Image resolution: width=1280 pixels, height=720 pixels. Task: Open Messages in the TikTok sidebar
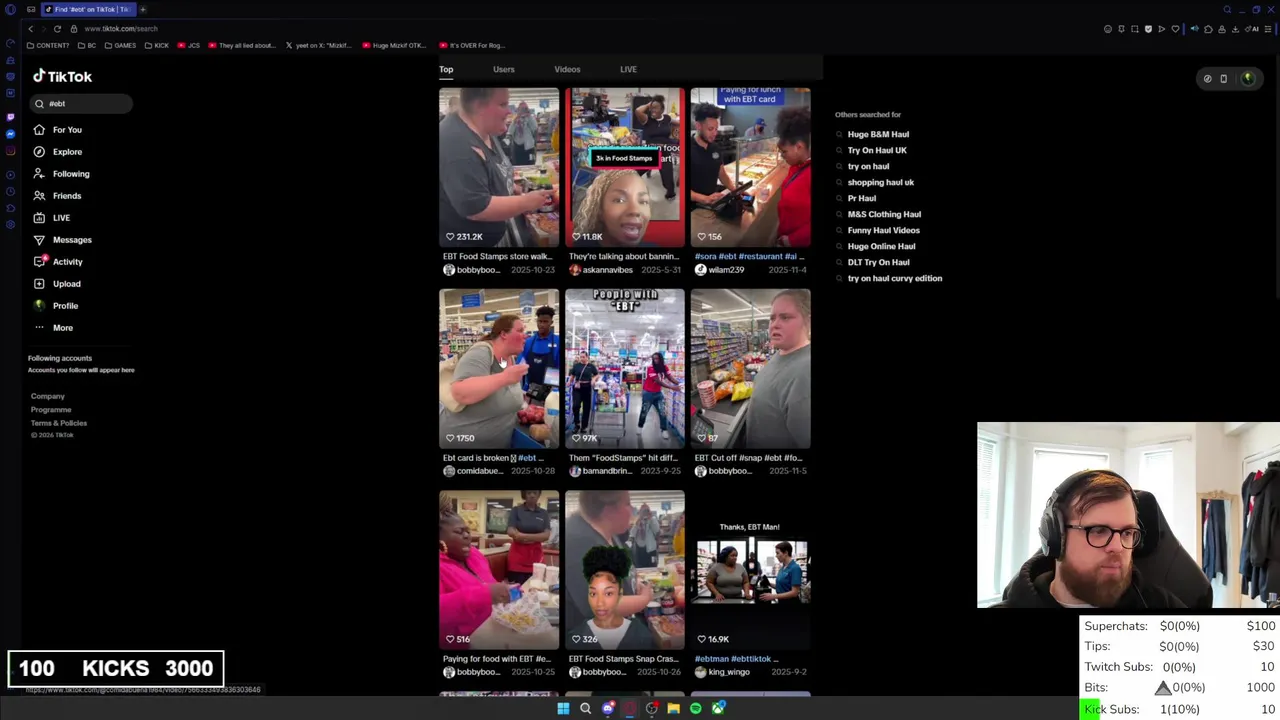[x=62, y=240]
